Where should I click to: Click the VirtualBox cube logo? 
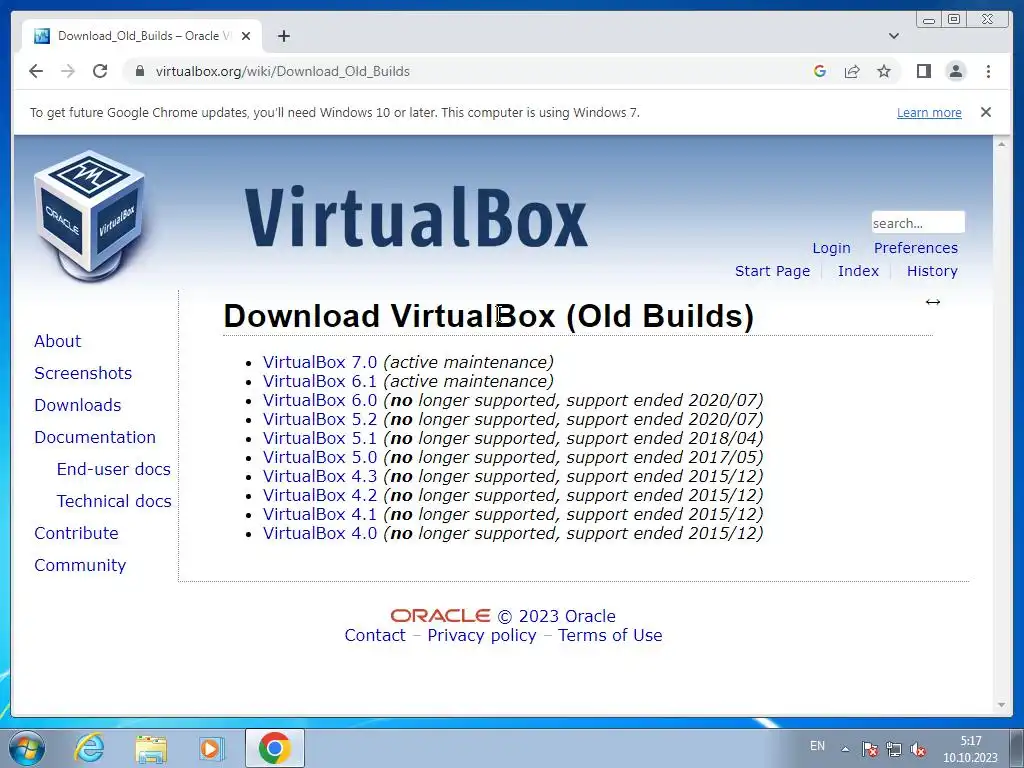90,216
